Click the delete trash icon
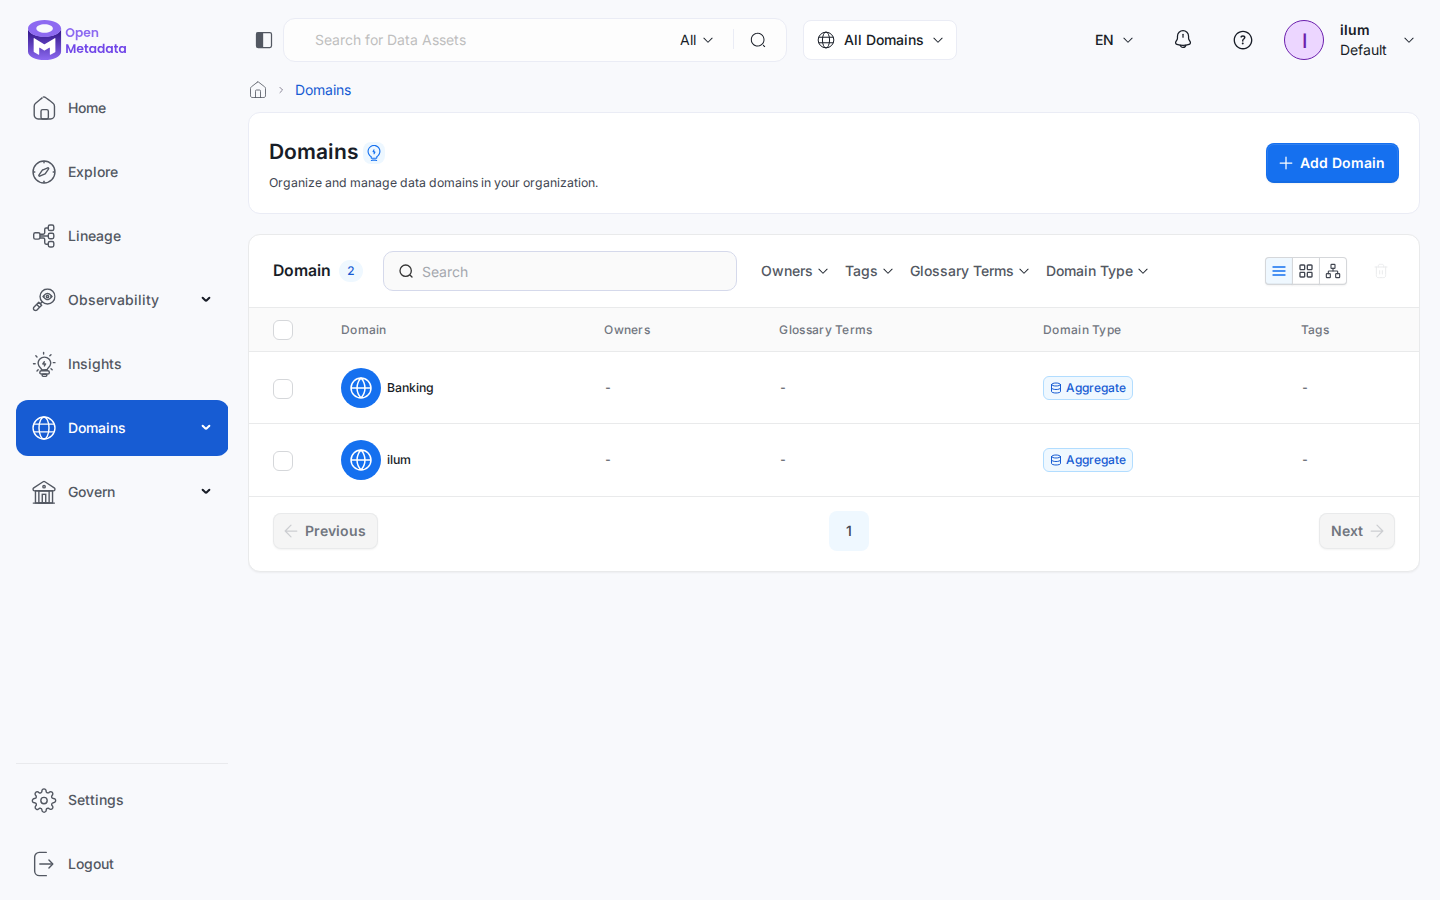 (x=1381, y=271)
